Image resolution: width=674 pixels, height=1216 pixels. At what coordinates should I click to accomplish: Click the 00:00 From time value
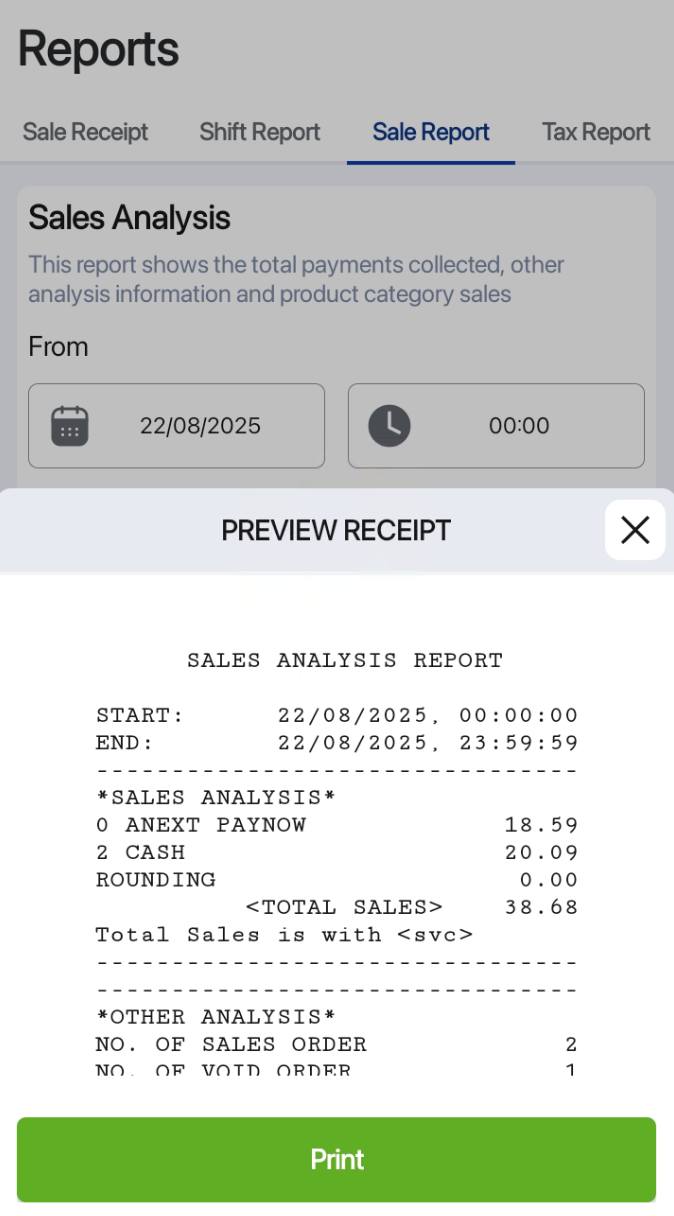[x=519, y=426]
